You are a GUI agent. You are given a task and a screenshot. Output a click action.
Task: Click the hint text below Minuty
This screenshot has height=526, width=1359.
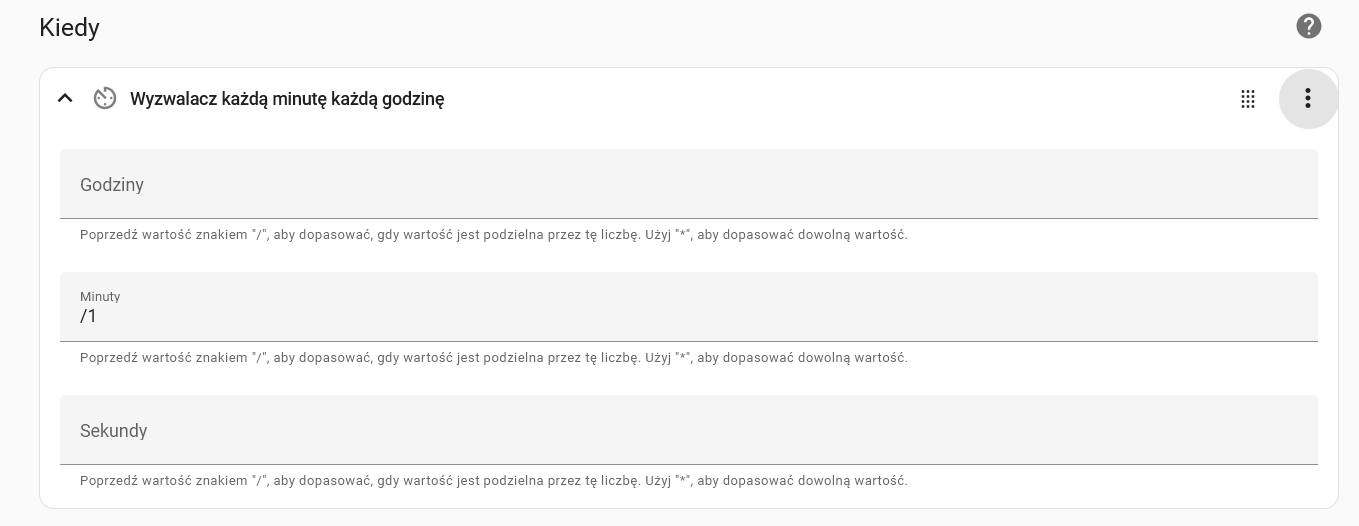coord(493,358)
